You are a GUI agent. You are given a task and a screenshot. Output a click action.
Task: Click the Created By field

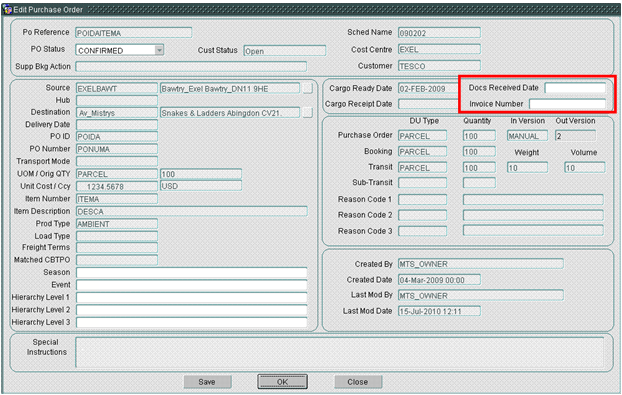(481, 264)
